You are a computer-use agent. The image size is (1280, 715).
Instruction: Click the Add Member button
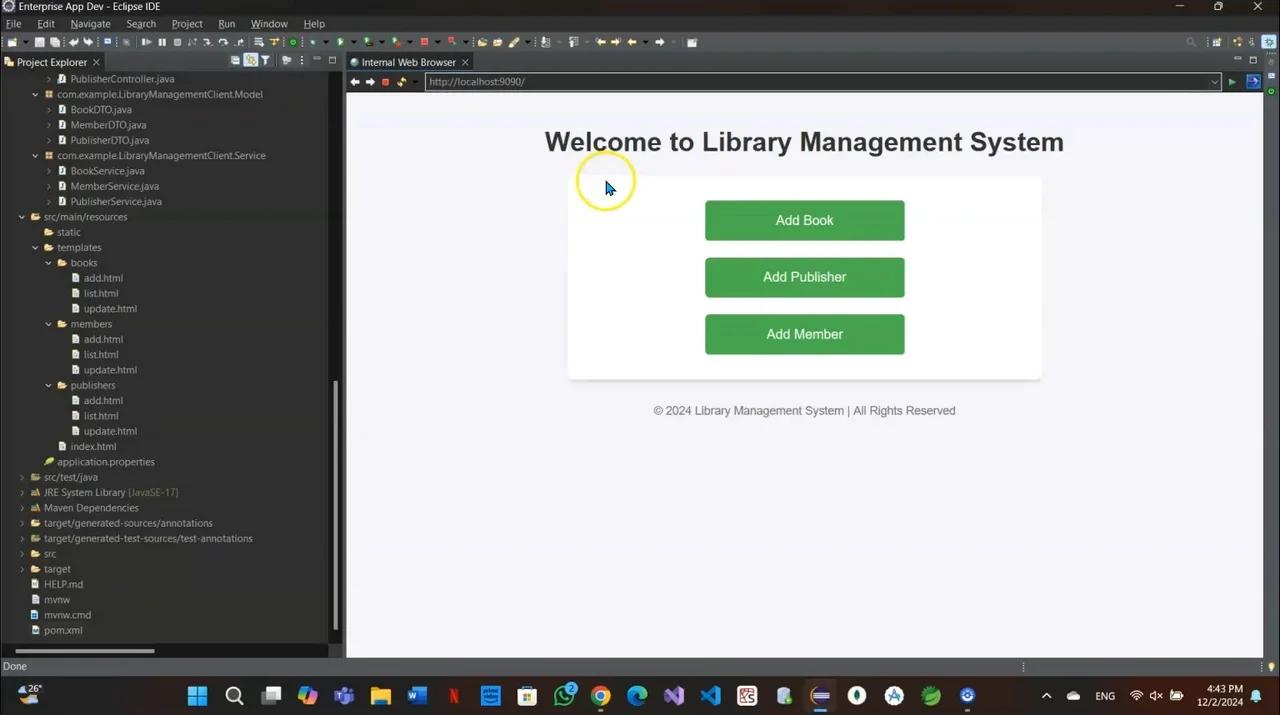[804, 334]
